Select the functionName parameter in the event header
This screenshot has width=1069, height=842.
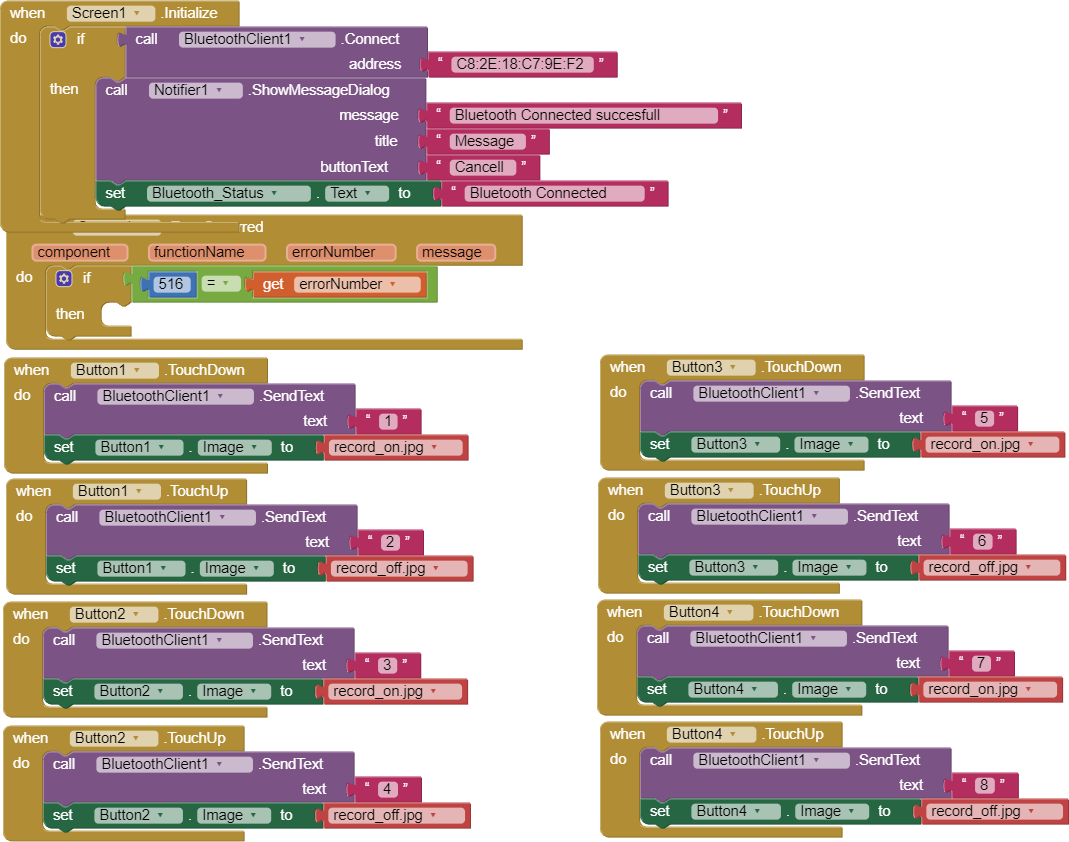point(208,252)
